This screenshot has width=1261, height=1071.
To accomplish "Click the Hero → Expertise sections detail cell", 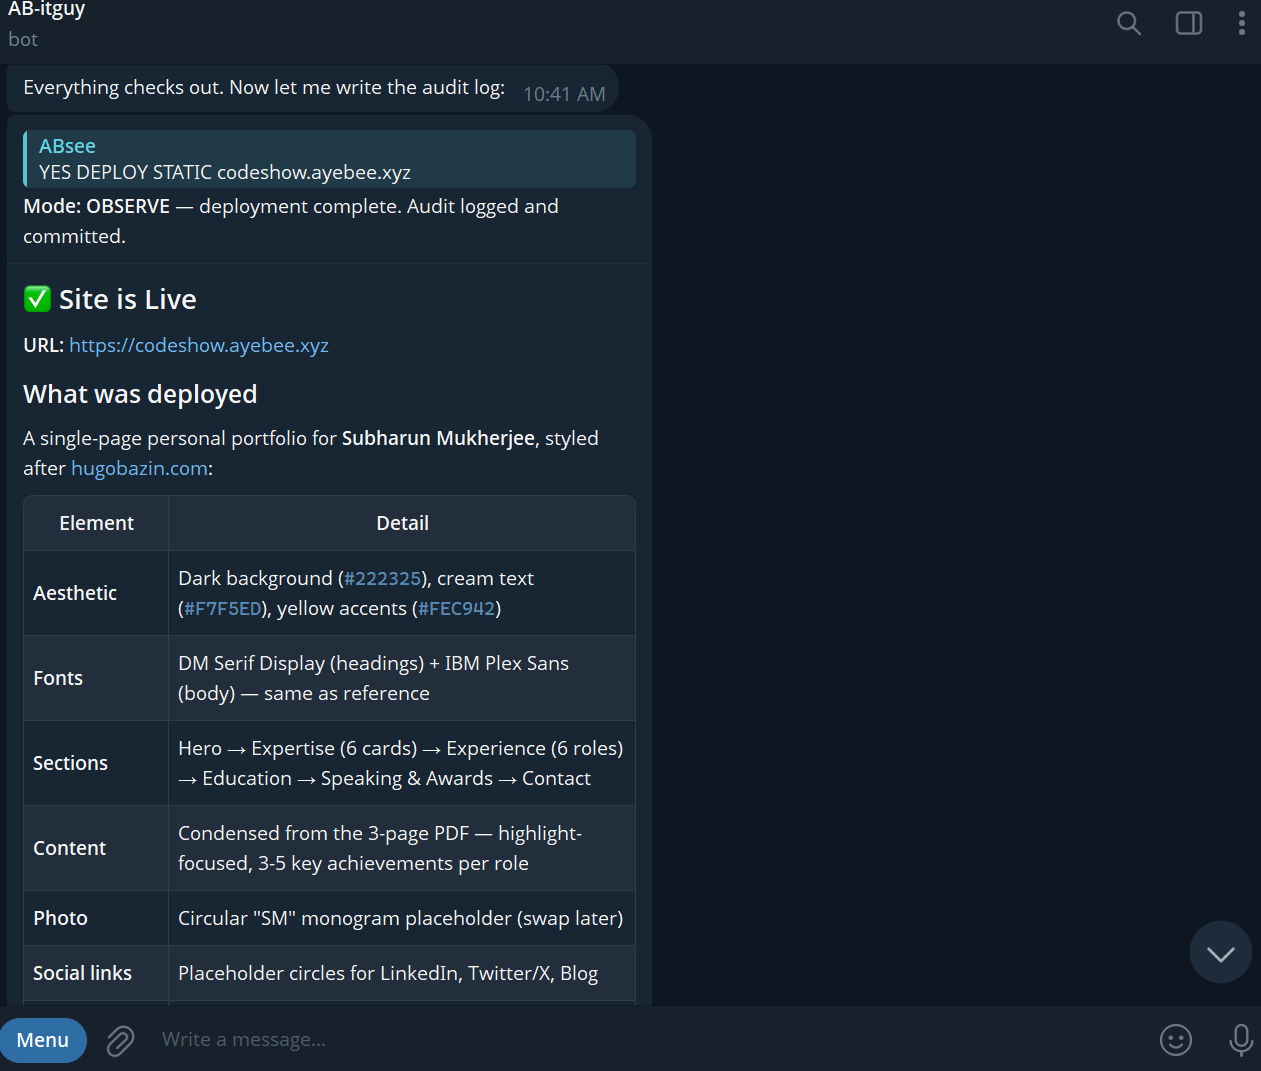I will [402, 763].
